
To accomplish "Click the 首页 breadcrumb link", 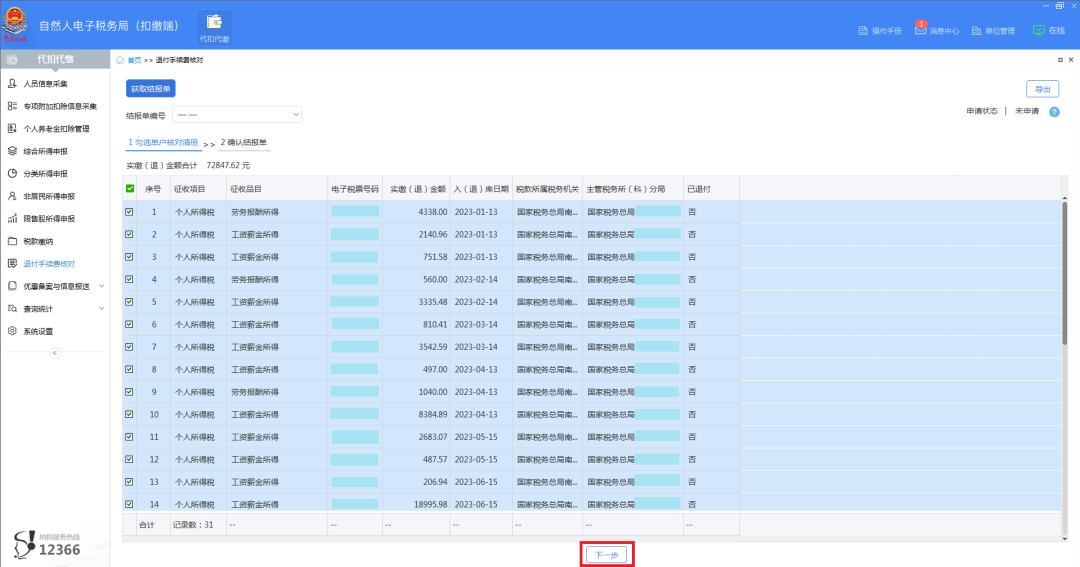I will pyautogui.click(x=134, y=60).
